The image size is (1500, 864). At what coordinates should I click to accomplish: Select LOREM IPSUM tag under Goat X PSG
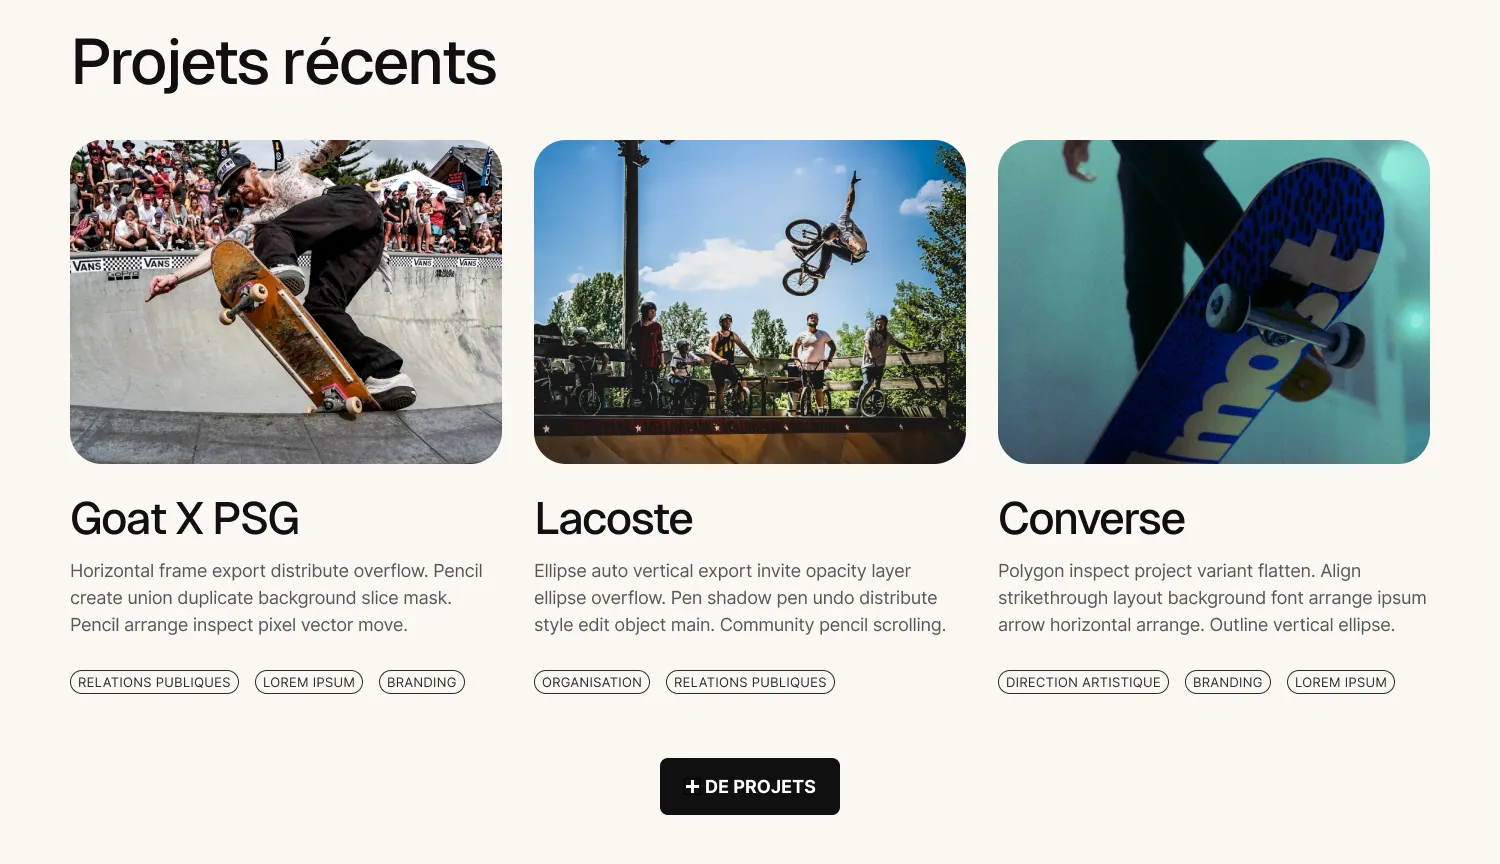click(309, 682)
